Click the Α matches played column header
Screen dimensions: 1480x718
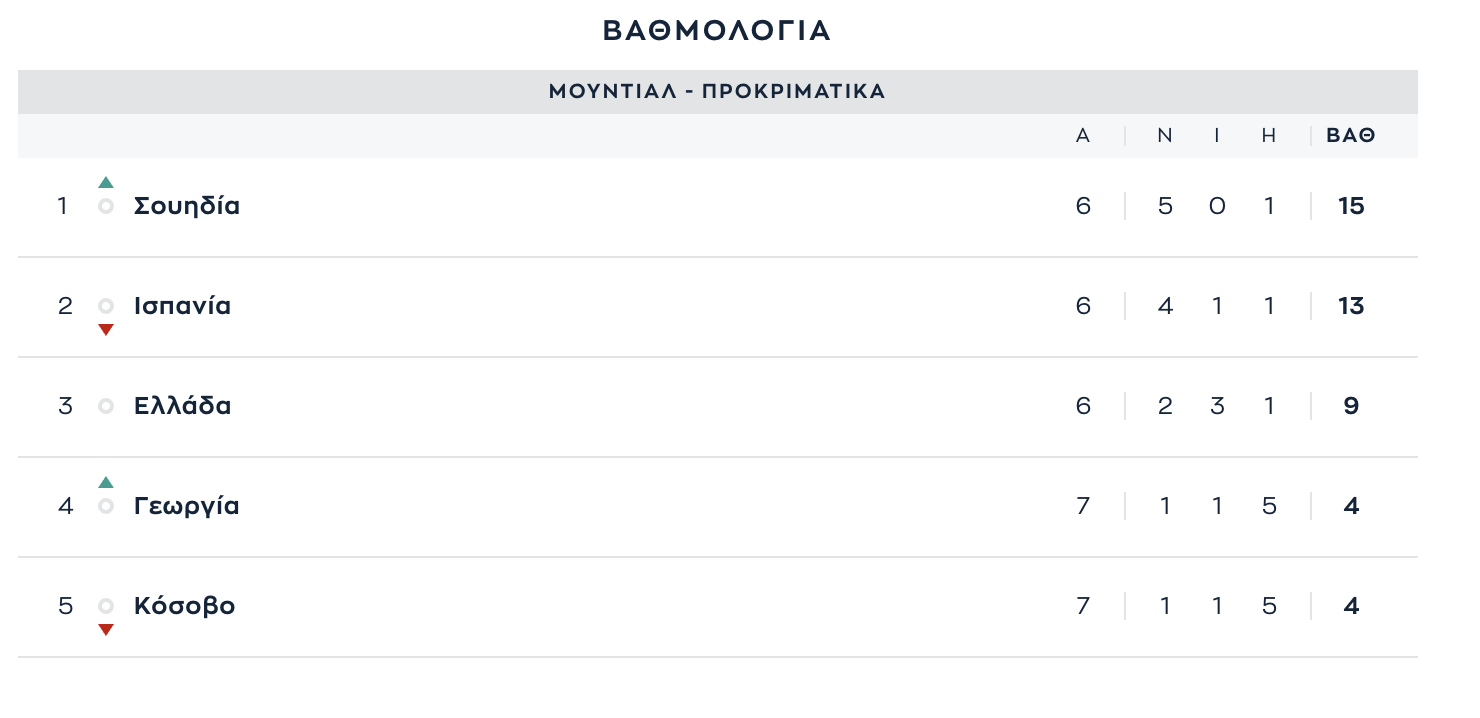[x=1083, y=136]
